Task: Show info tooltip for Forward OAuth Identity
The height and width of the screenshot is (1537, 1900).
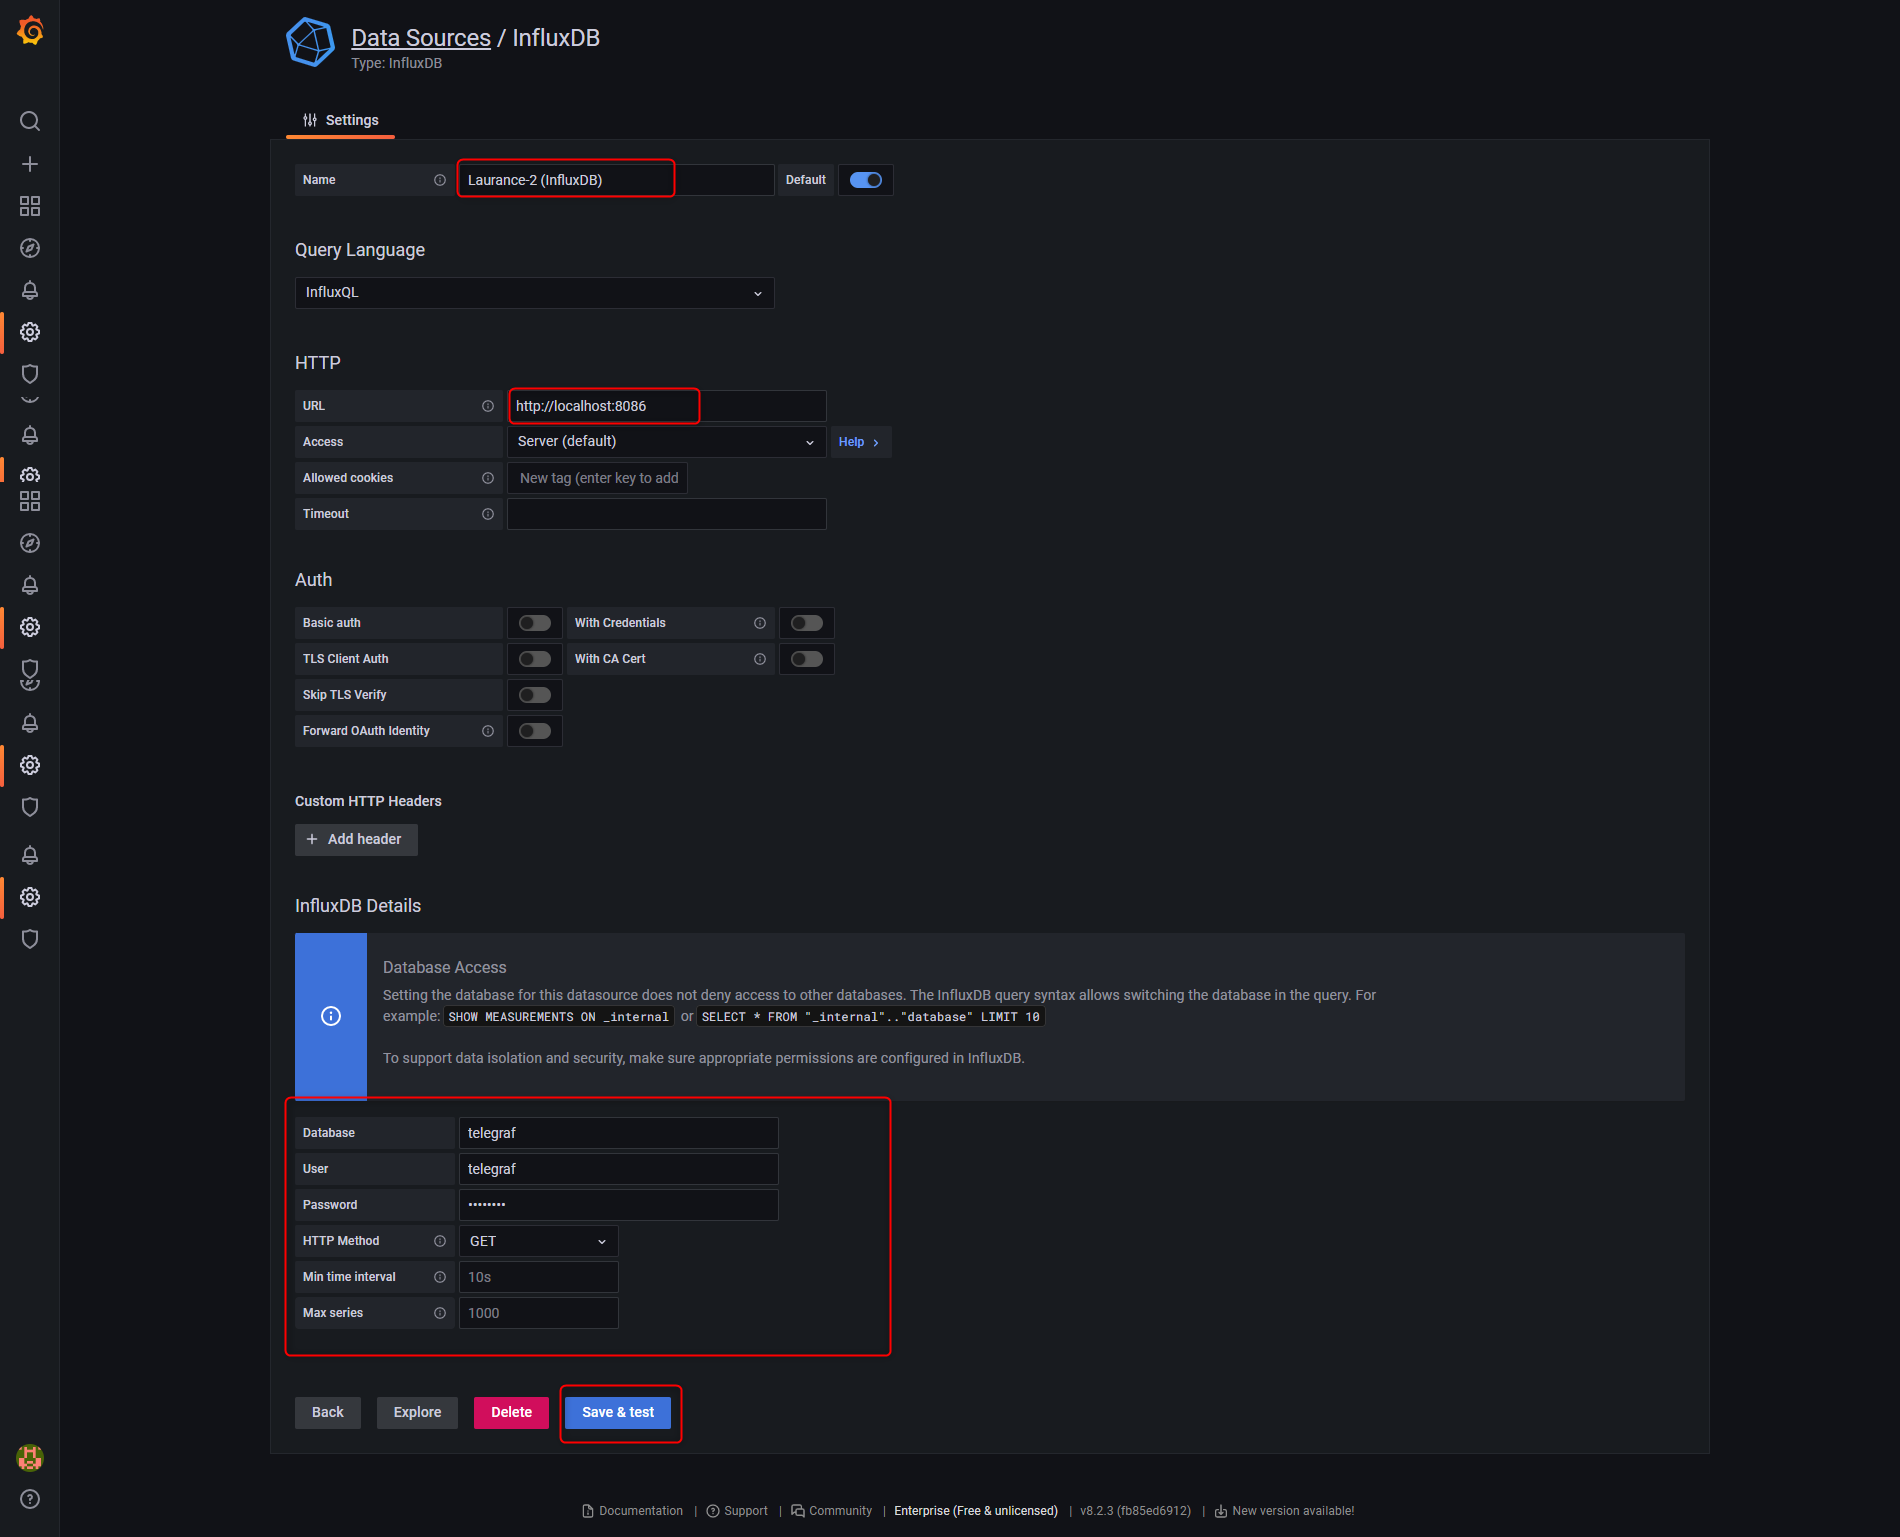Action: tap(488, 731)
